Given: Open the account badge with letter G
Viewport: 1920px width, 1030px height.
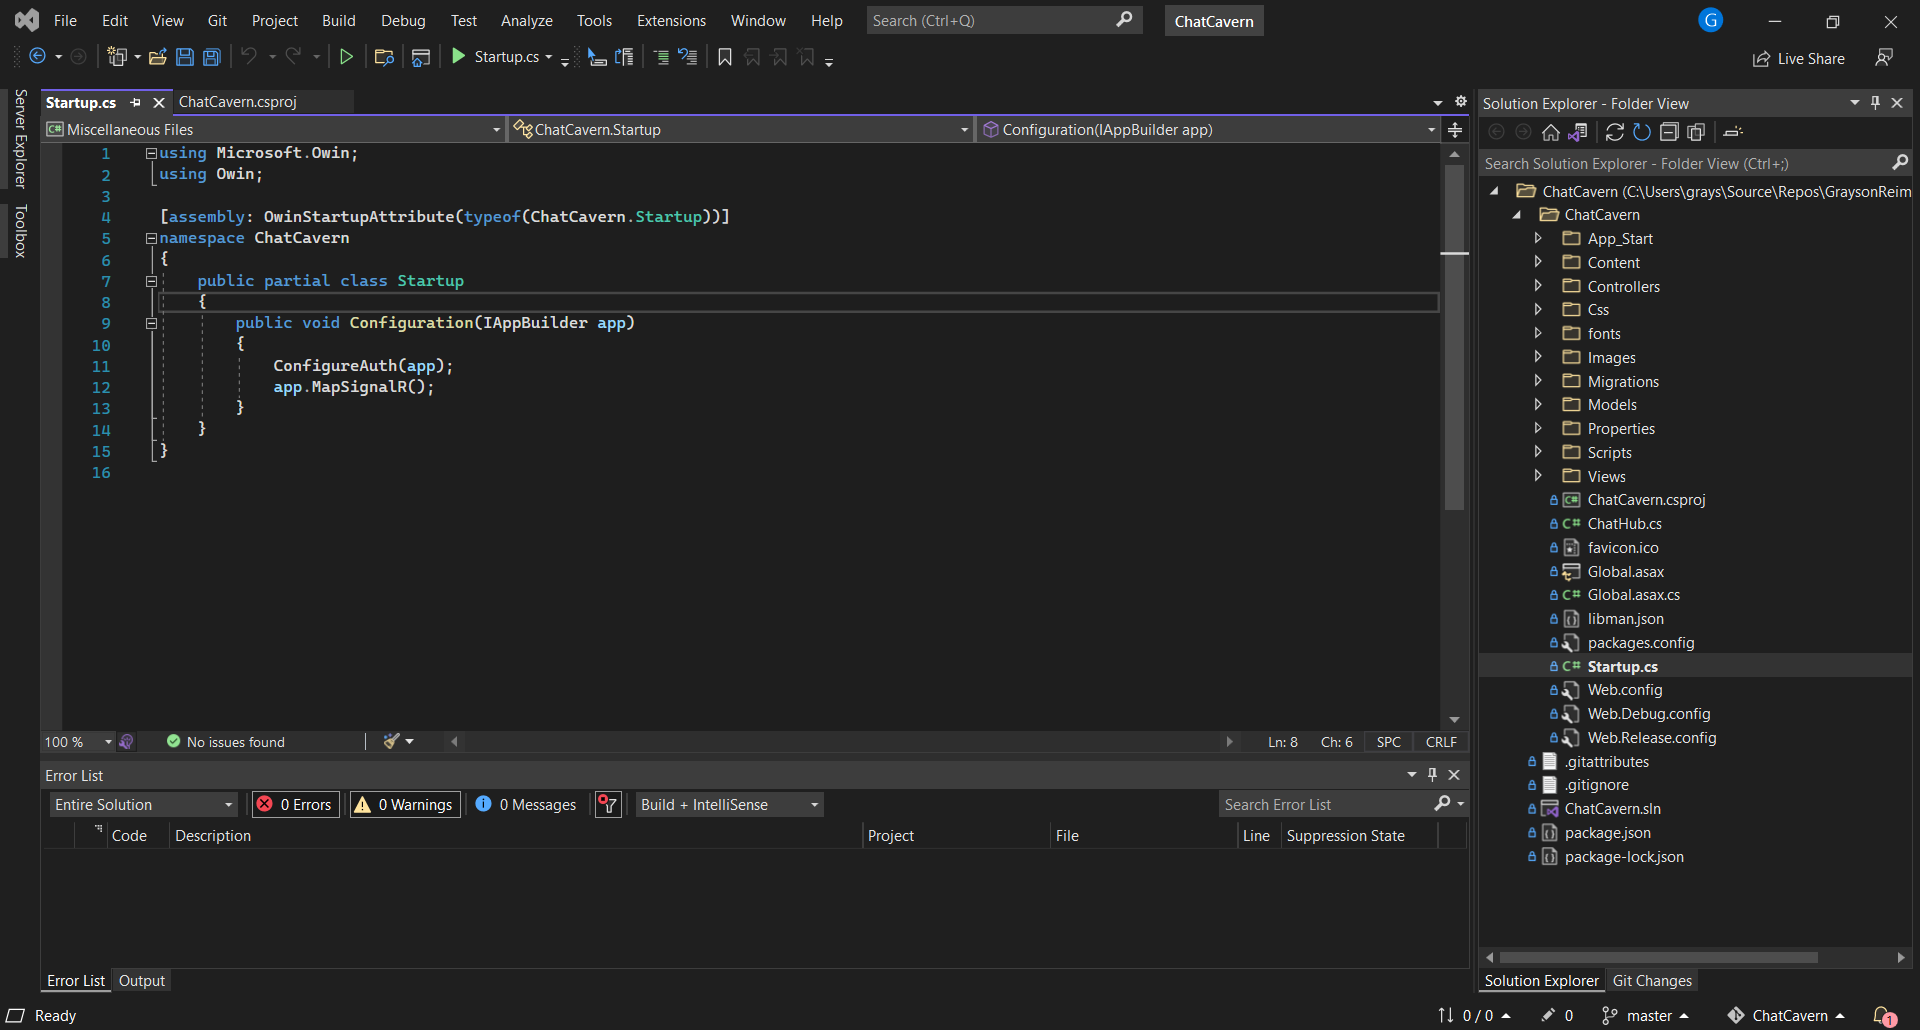Looking at the screenshot, I should [1711, 20].
